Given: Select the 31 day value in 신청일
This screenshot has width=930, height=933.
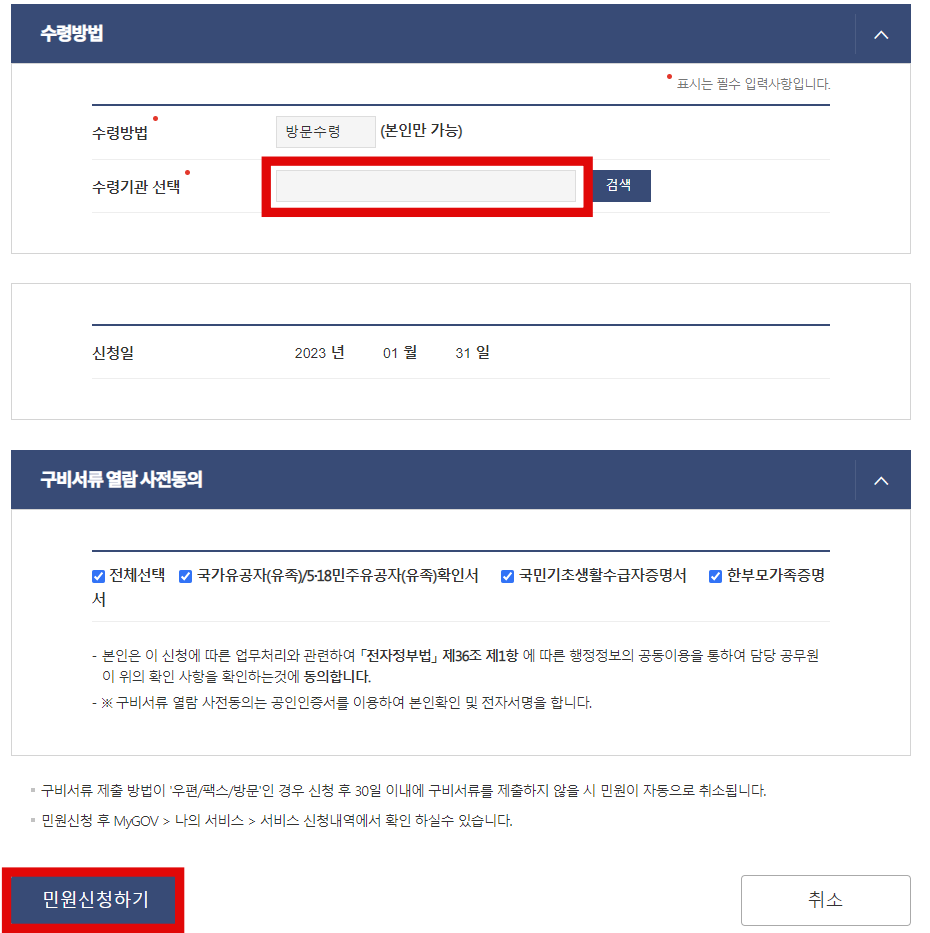Looking at the screenshot, I should 463,353.
